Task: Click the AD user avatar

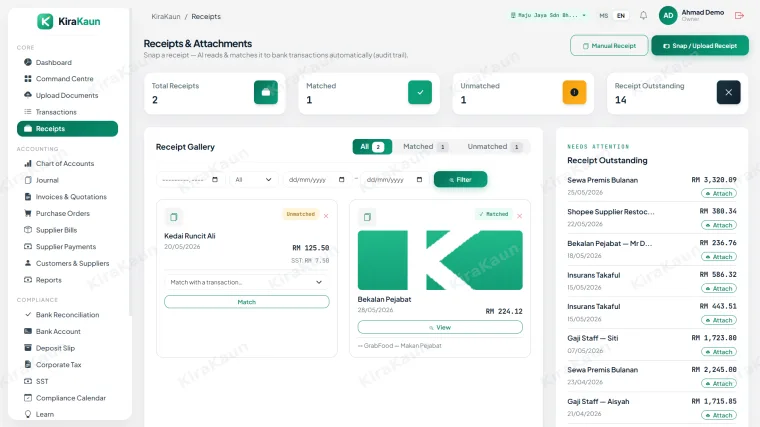Action: [668, 16]
